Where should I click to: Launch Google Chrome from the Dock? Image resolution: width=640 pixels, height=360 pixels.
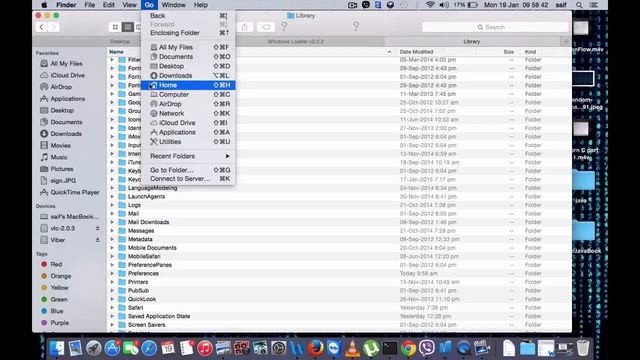(408, 348)
